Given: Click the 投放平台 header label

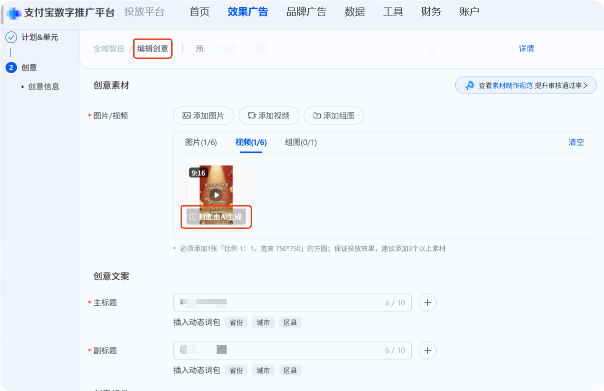Looking at the screenshot, I should 144,12.
